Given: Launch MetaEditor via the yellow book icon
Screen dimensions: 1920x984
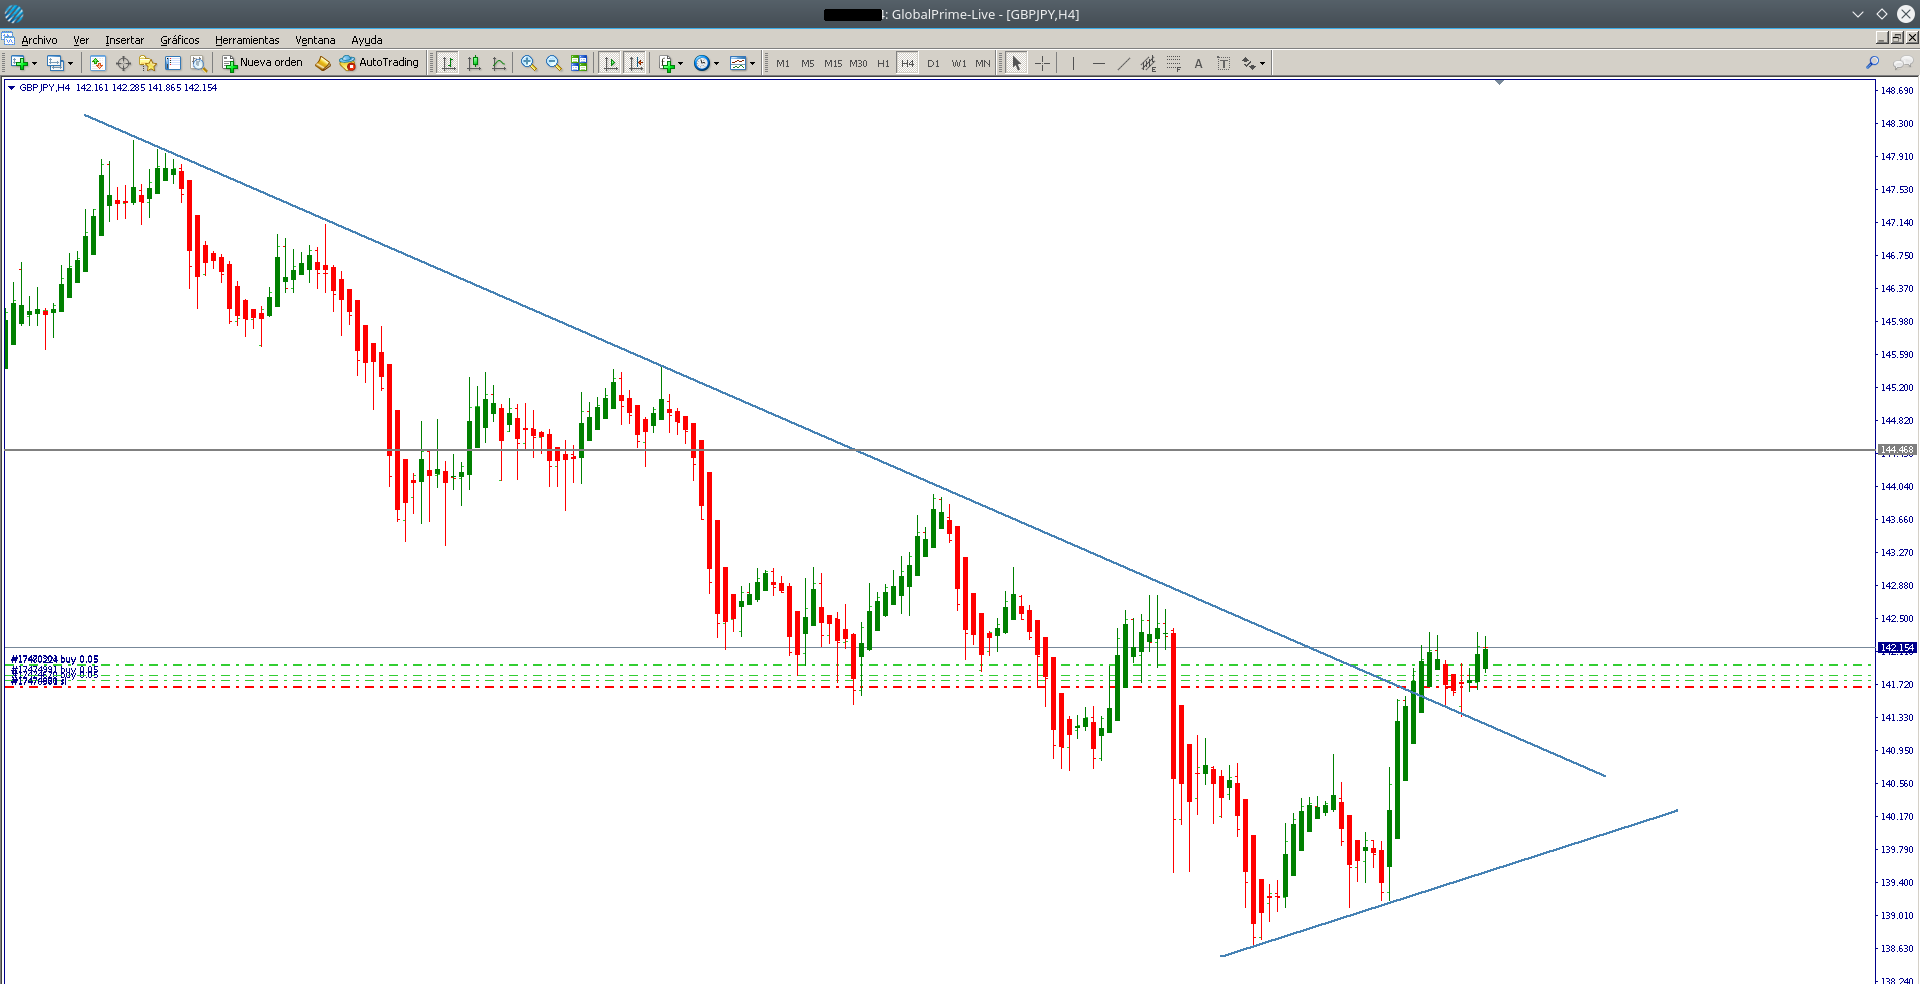Looking at the screenshot, I should pyautogui.click(x=322, y=63).
